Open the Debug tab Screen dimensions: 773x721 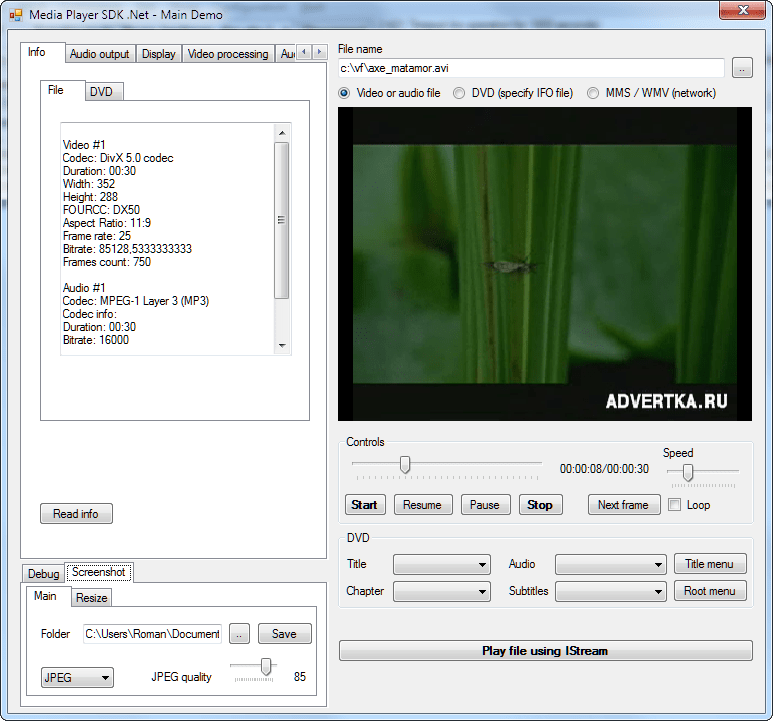[x=43, y=574]
